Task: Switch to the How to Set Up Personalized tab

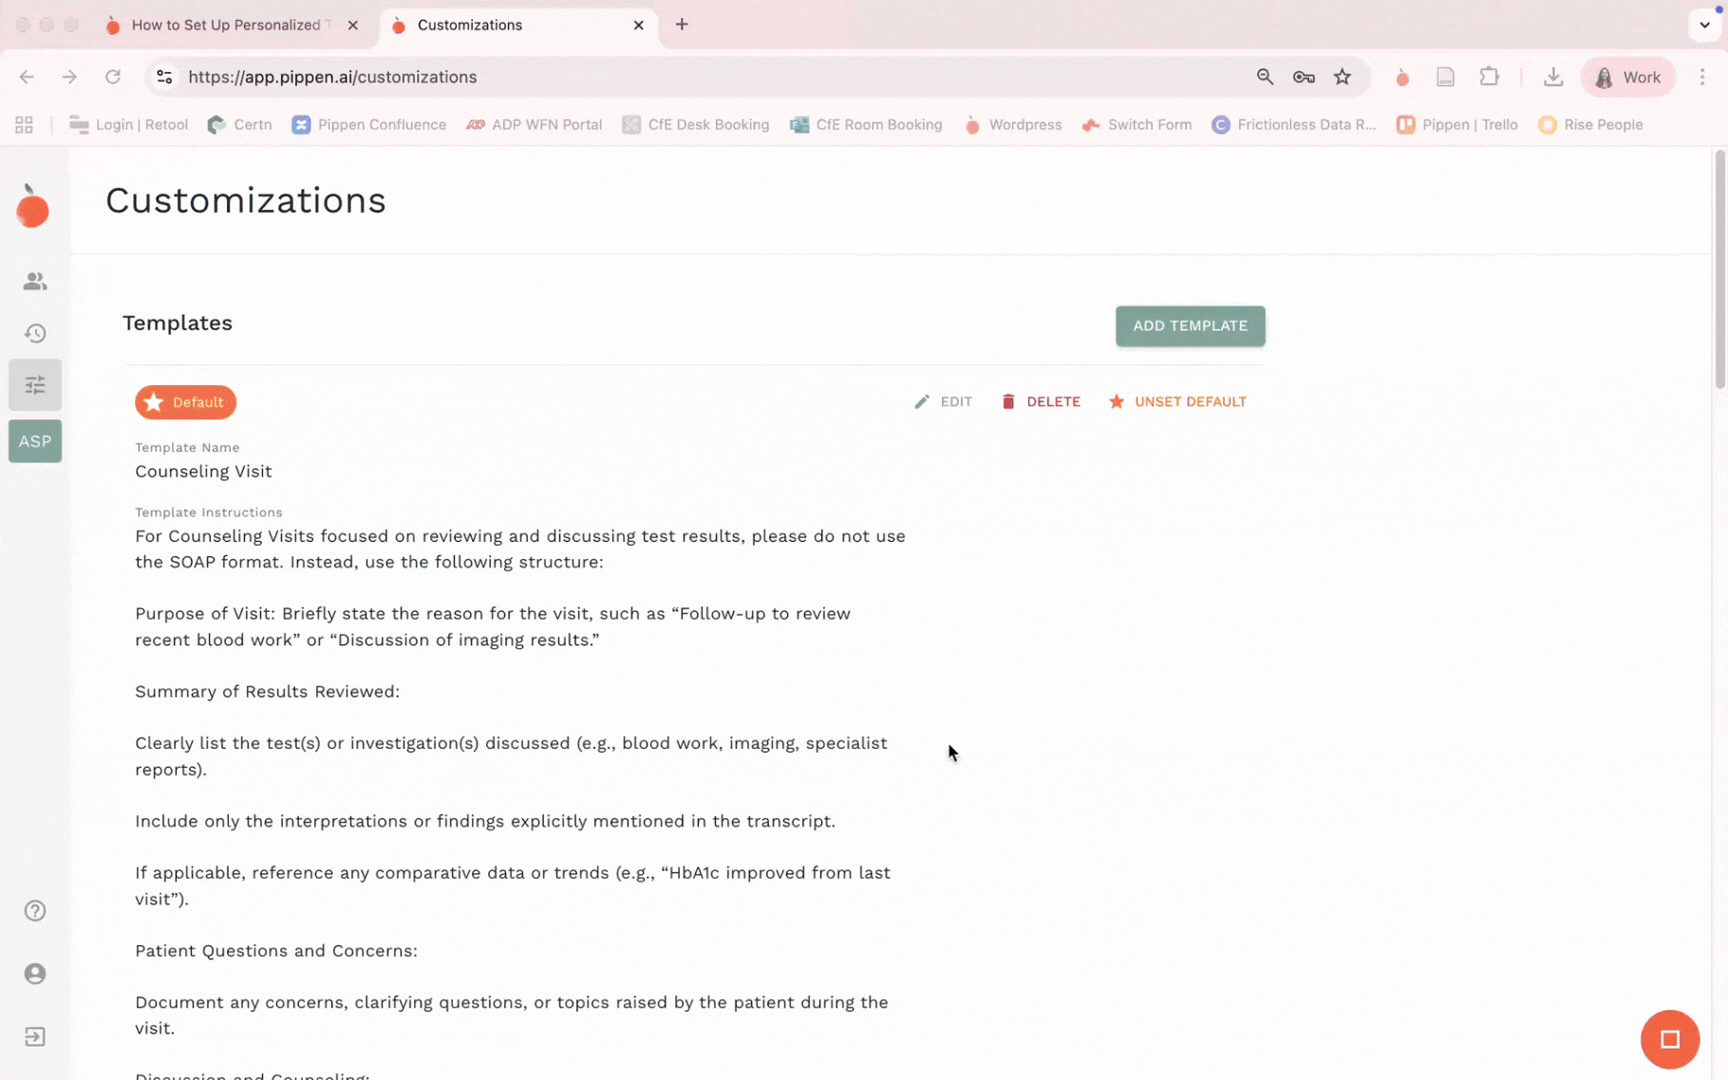Action: pyautogui.click(x=225, y=25)
